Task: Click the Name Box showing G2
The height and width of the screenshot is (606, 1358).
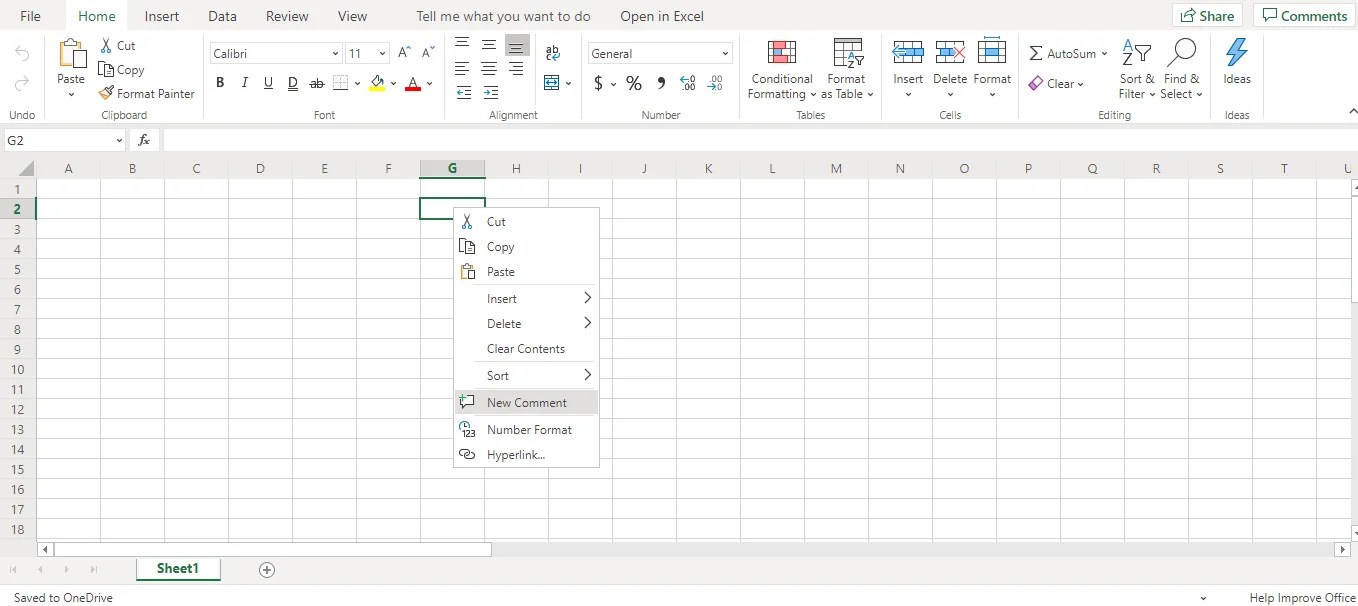Action: pos(60,140)
